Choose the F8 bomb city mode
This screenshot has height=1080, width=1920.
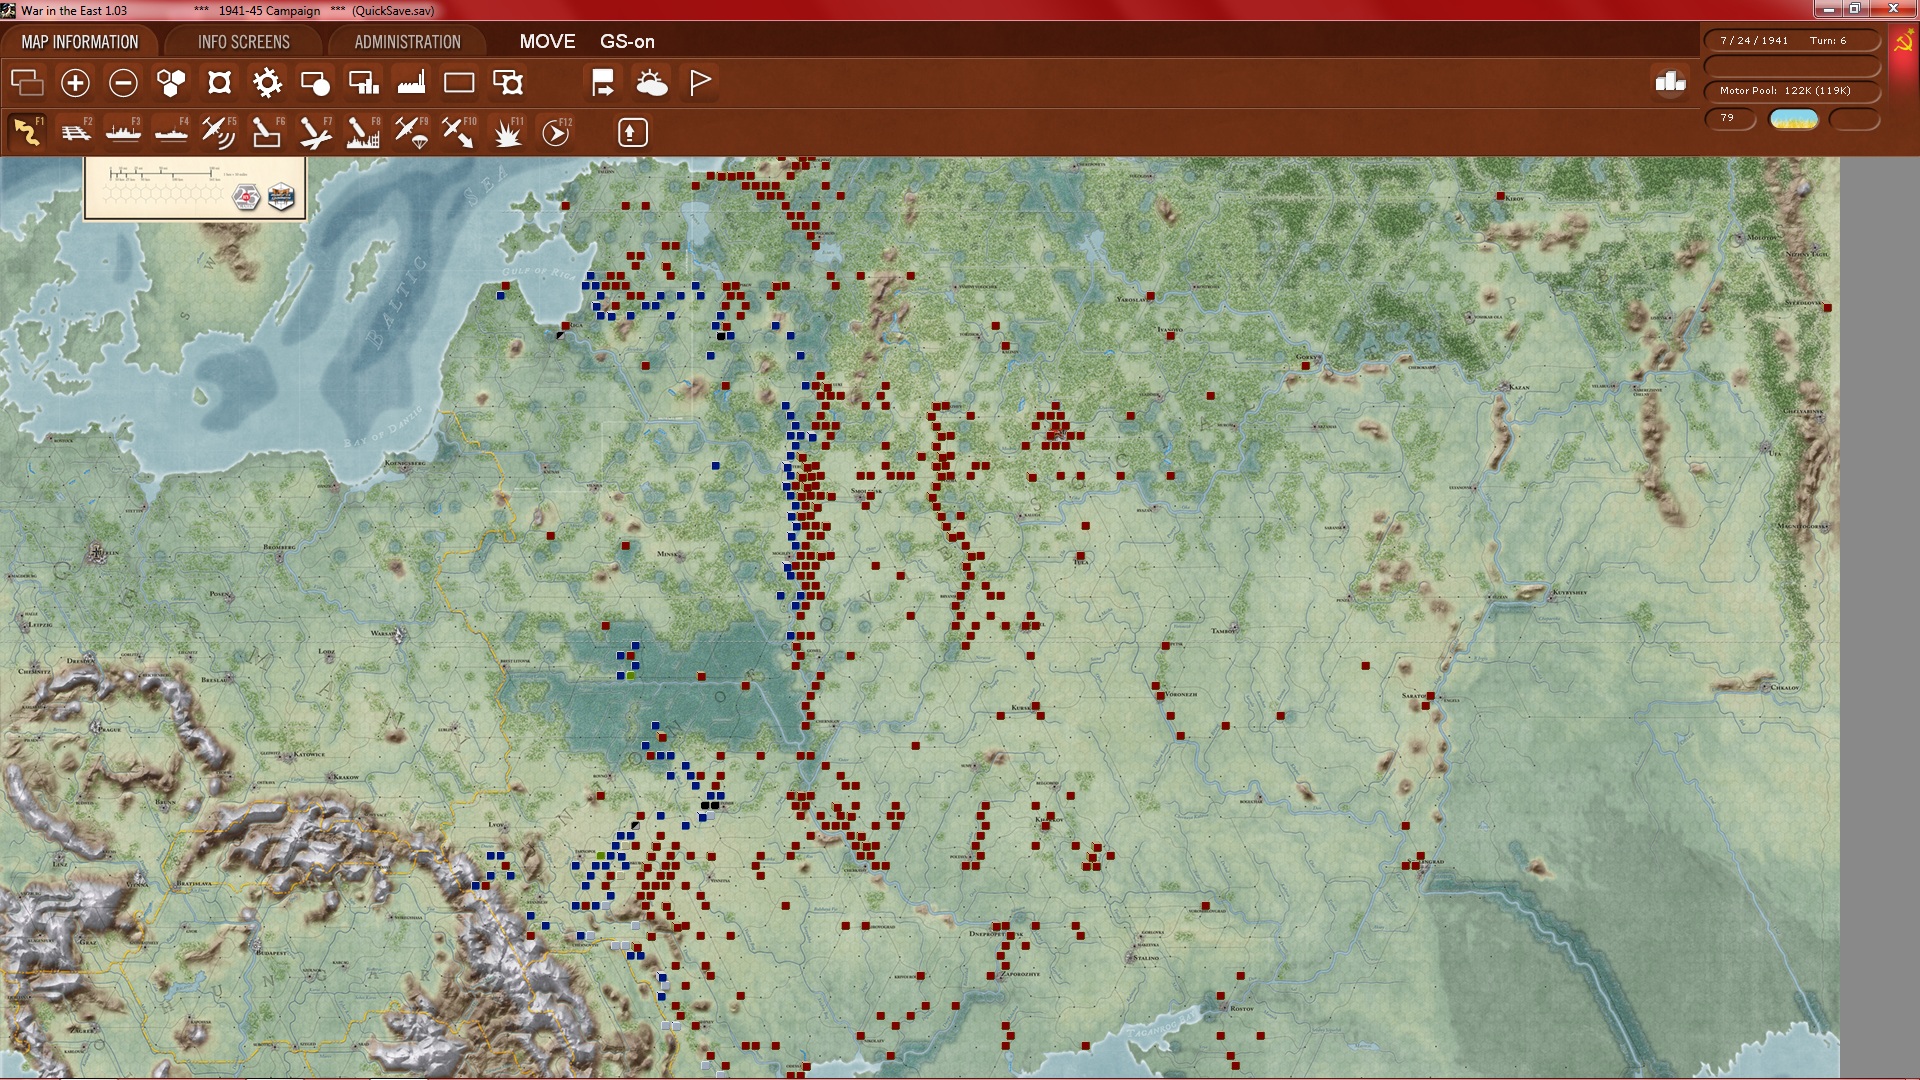(362, 132)
